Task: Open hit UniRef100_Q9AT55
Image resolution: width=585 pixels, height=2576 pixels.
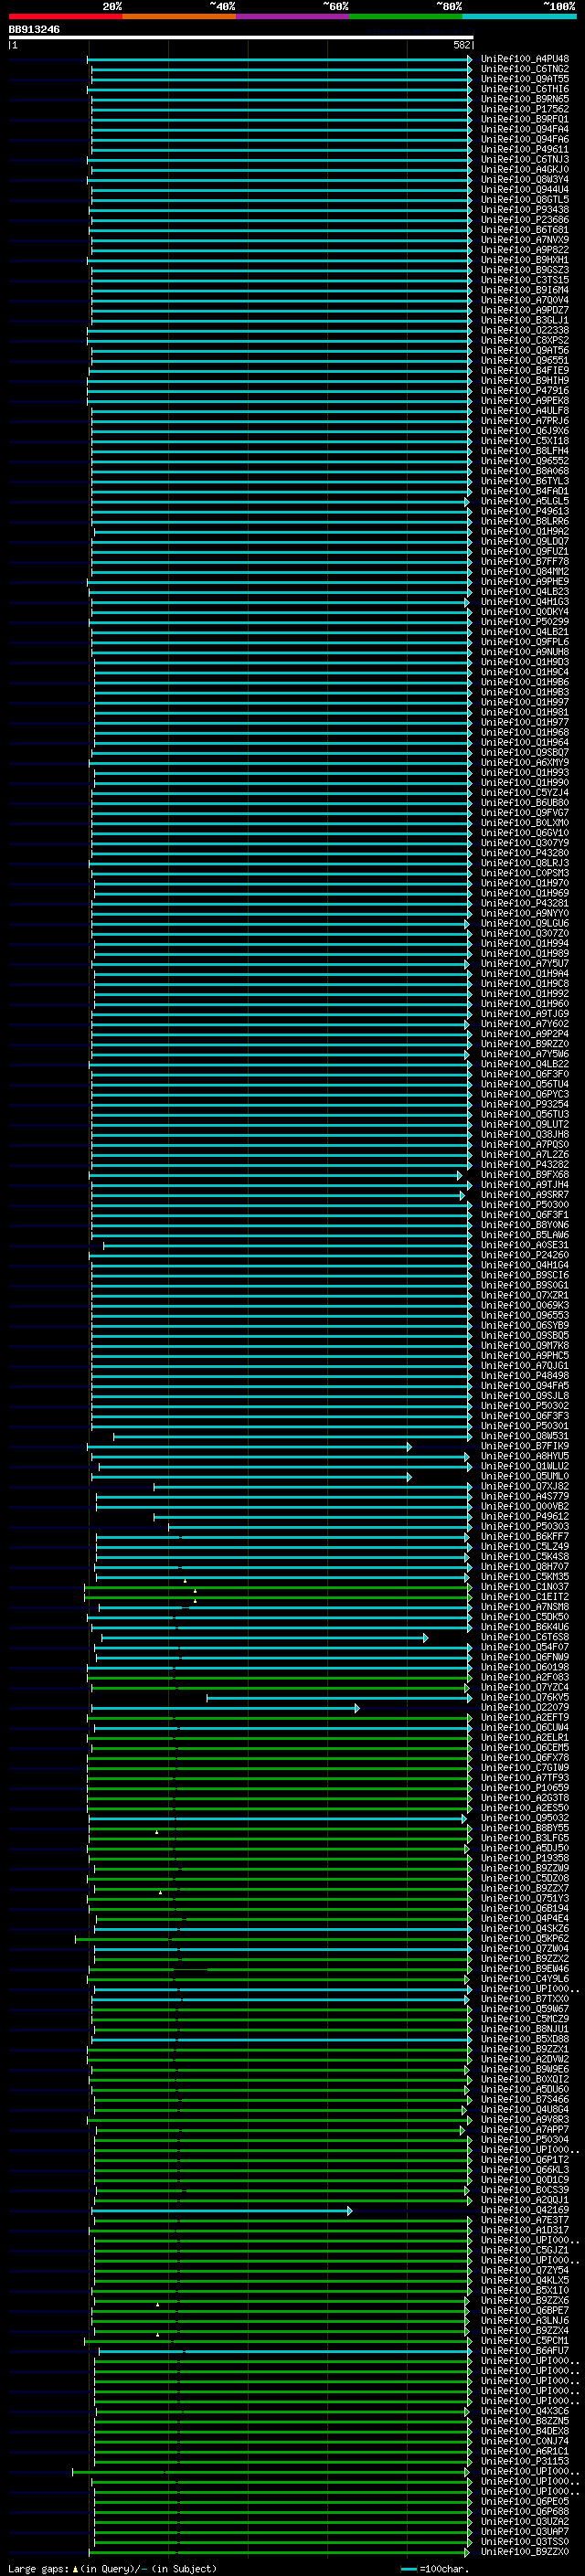Action: [x=525, y=79]
